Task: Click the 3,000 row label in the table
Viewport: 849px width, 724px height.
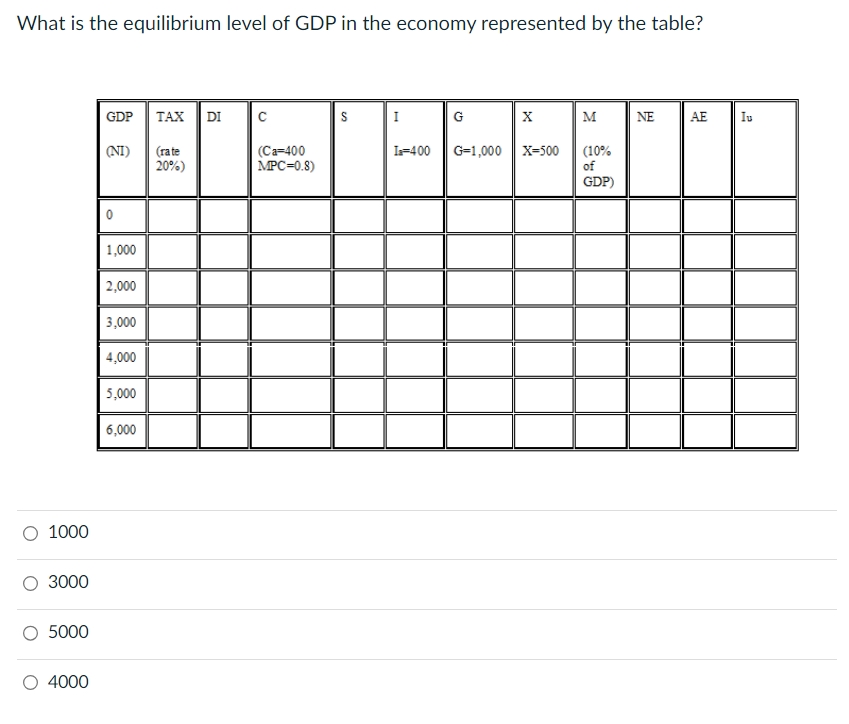Action: coord(118,322)
